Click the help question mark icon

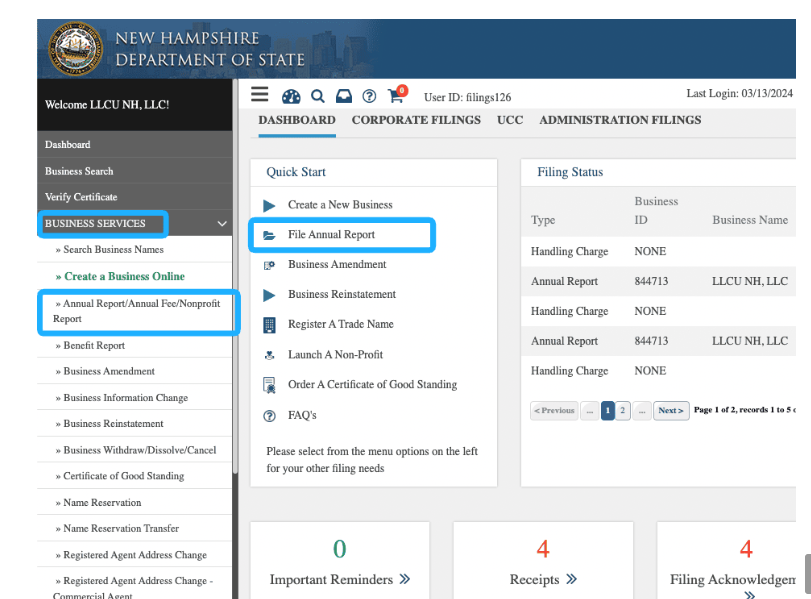[369, 96]
